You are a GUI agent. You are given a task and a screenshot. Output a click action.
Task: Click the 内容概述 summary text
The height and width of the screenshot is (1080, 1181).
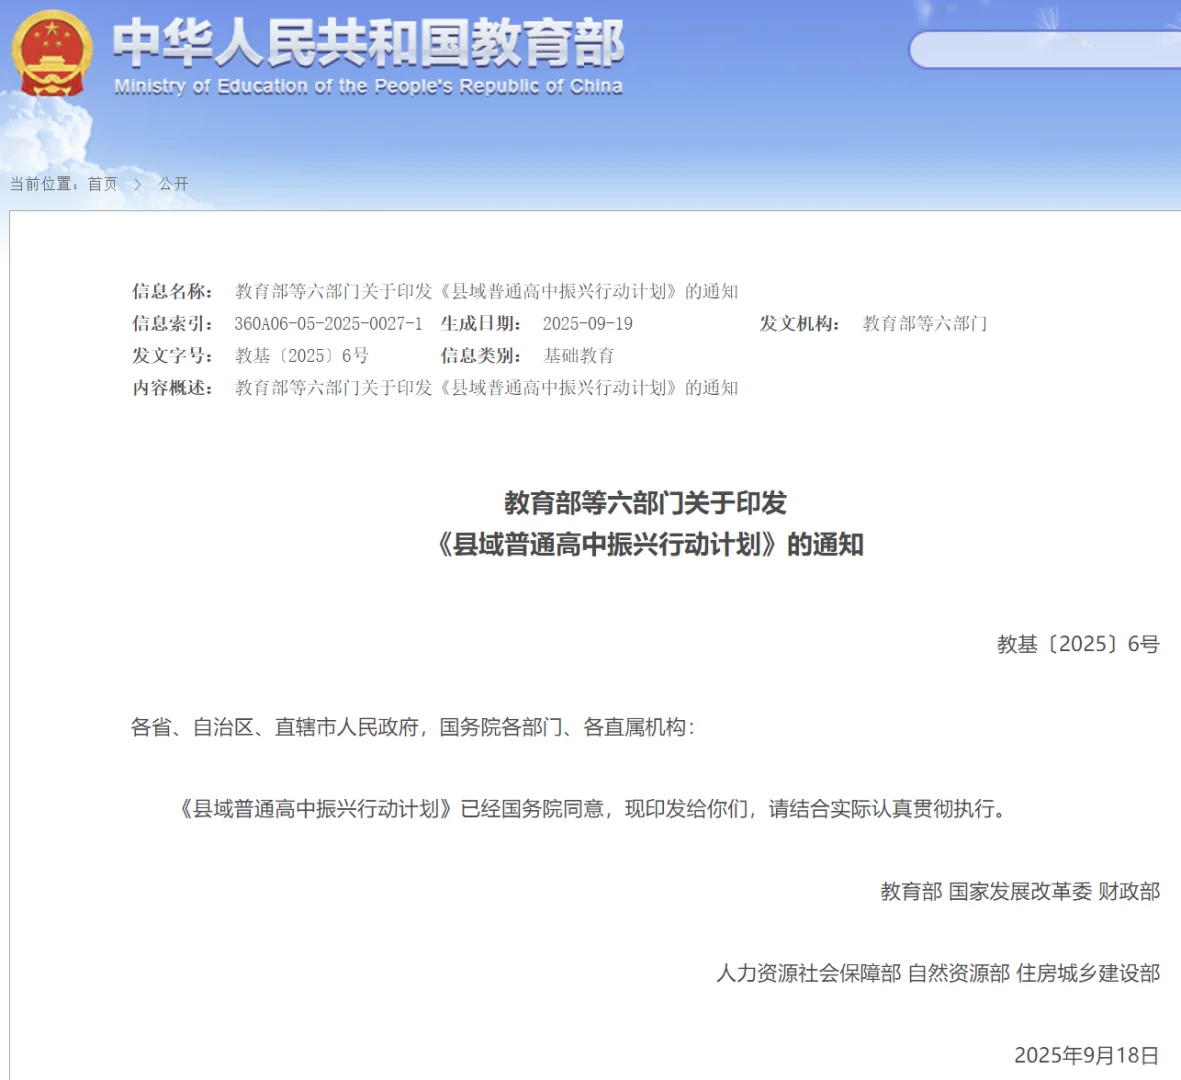(x=487, y=388)
